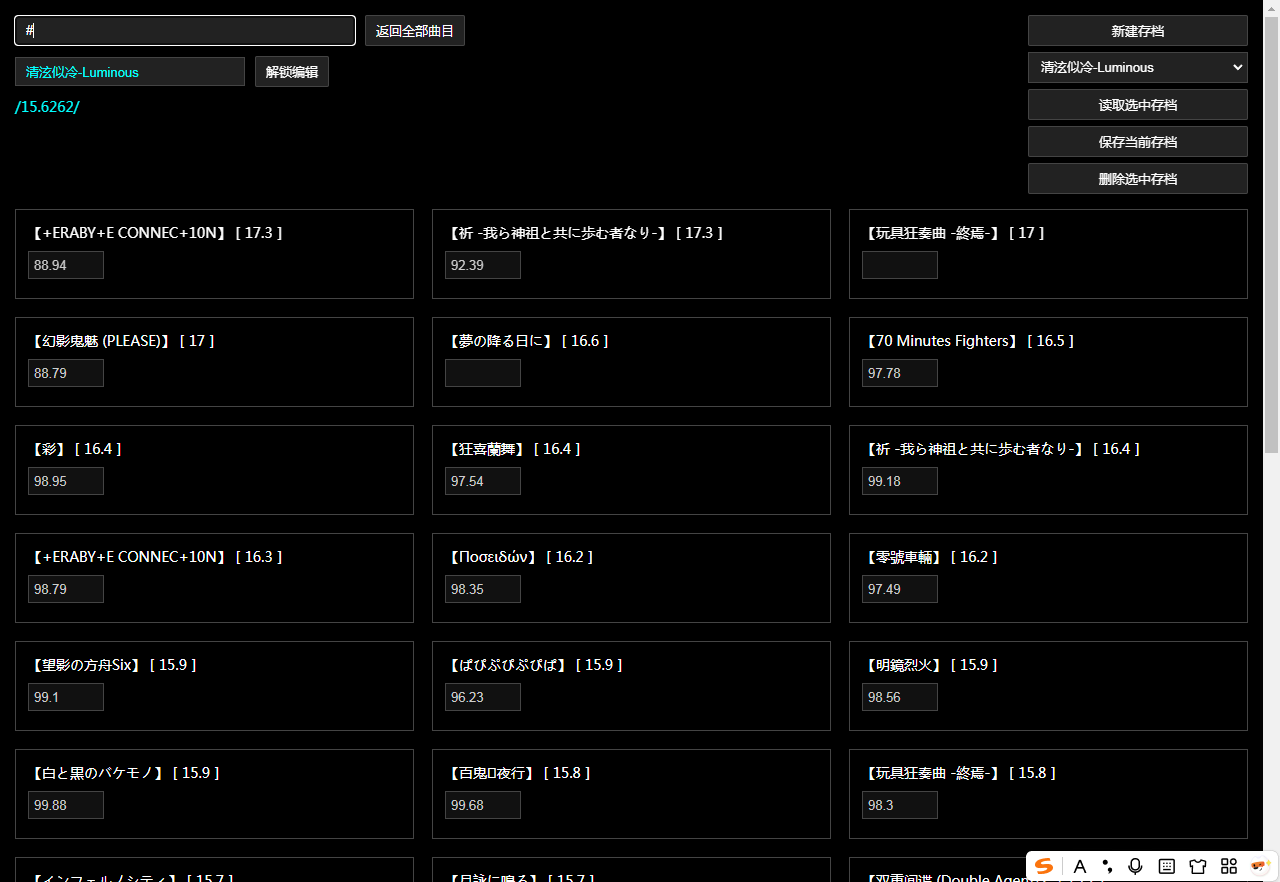Click the player name field 清泫似冷-Luminous
Image resolution: width=1280 pixels, height=882 pixels.
[130, 72]
